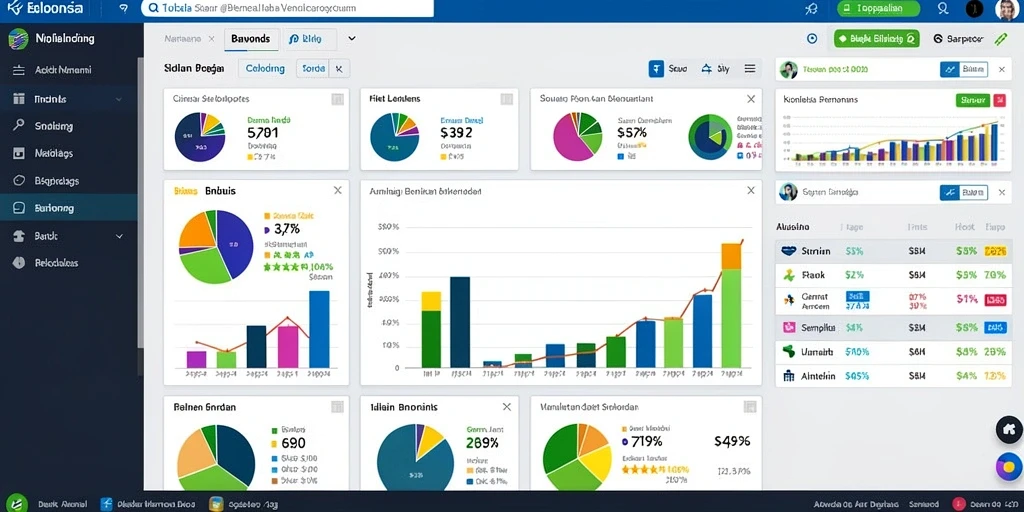Click the Snolding magnifier sidebar icon
This screenshot has height=512, width=1024.
19,126
